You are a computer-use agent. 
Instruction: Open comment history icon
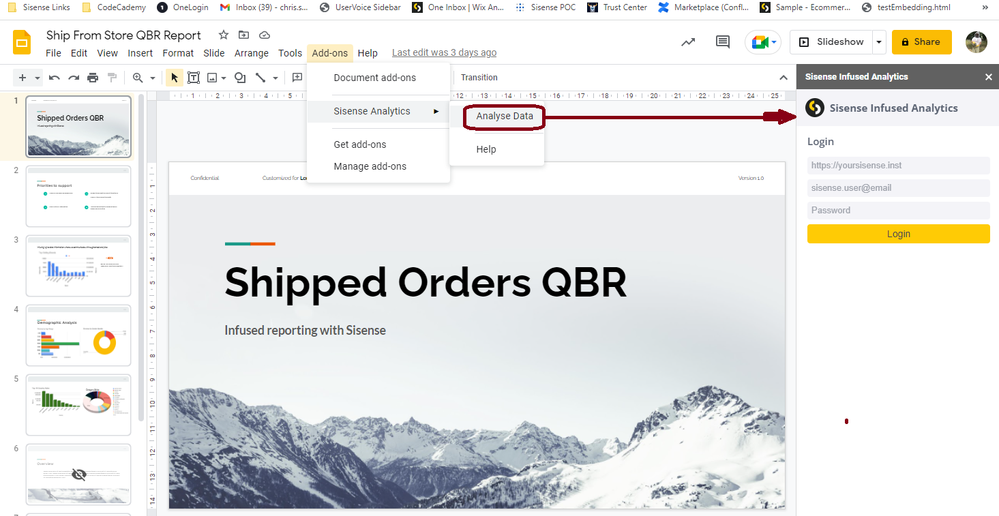coord(722,42)
